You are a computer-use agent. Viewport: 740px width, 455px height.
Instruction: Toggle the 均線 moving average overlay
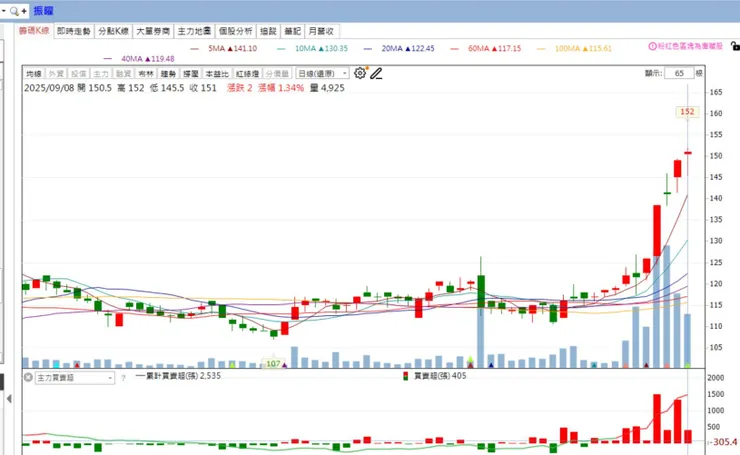click(34, 74)
